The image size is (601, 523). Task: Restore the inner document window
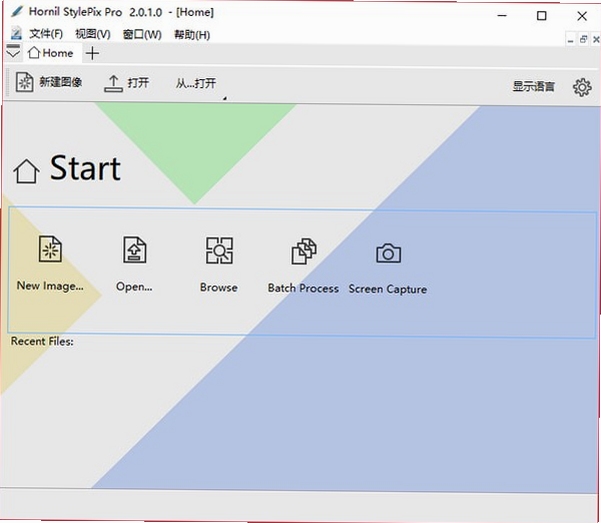pos(583,39)
